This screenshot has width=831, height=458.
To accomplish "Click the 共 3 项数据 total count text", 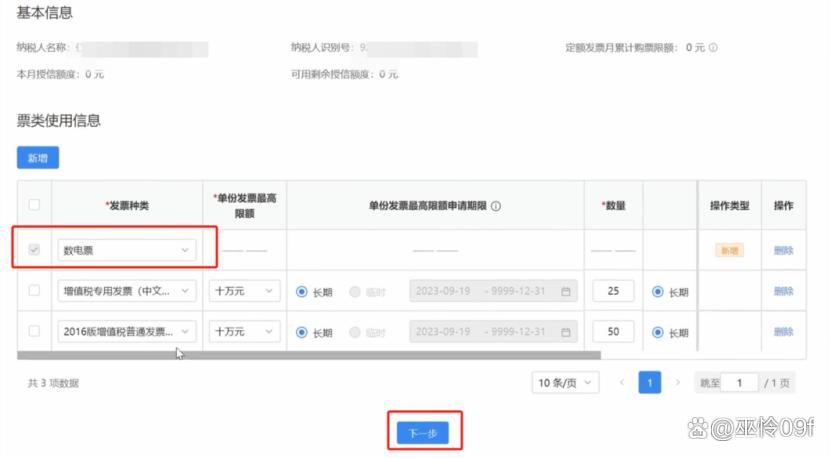I will pos(53,383).
